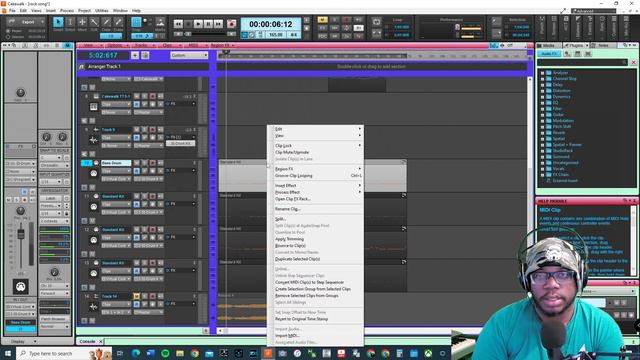Toggle the Snap to grid button
The height and width of the screenshot is (360, 640).
point(136,22)
